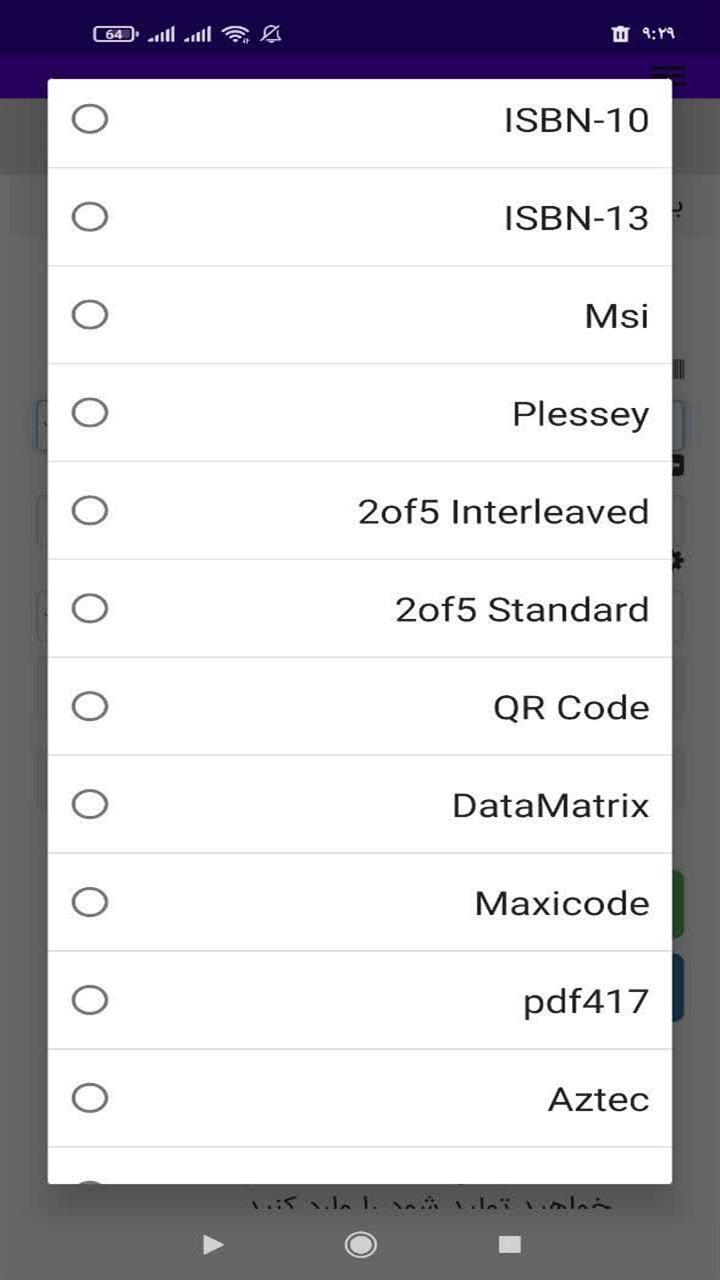
Task: Tap the trash icon in status bar
Action: point(620,34)
